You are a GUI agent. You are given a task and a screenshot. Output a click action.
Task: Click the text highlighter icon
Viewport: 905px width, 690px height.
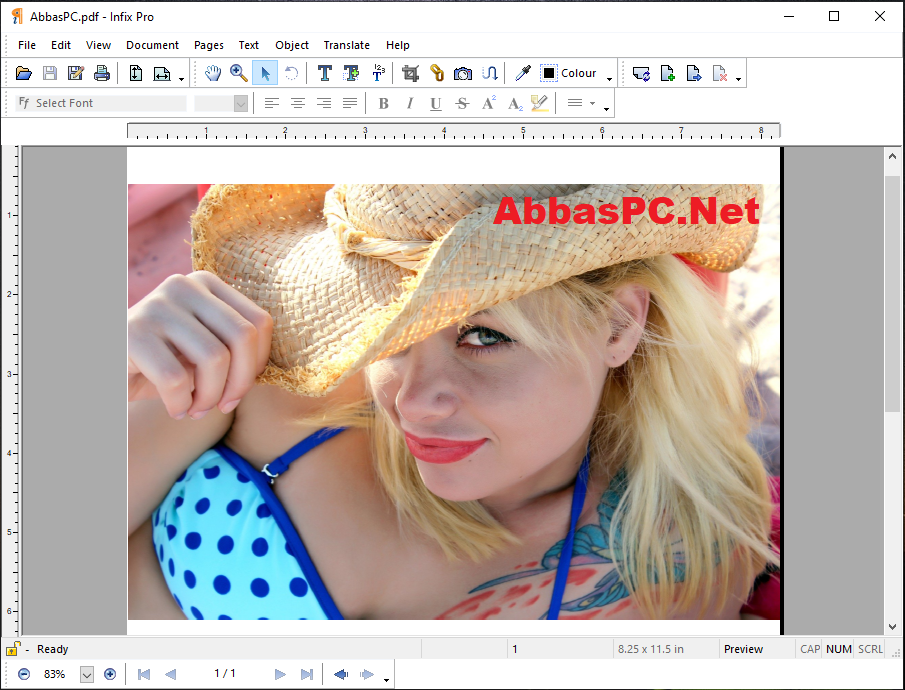tap(540, 103)
